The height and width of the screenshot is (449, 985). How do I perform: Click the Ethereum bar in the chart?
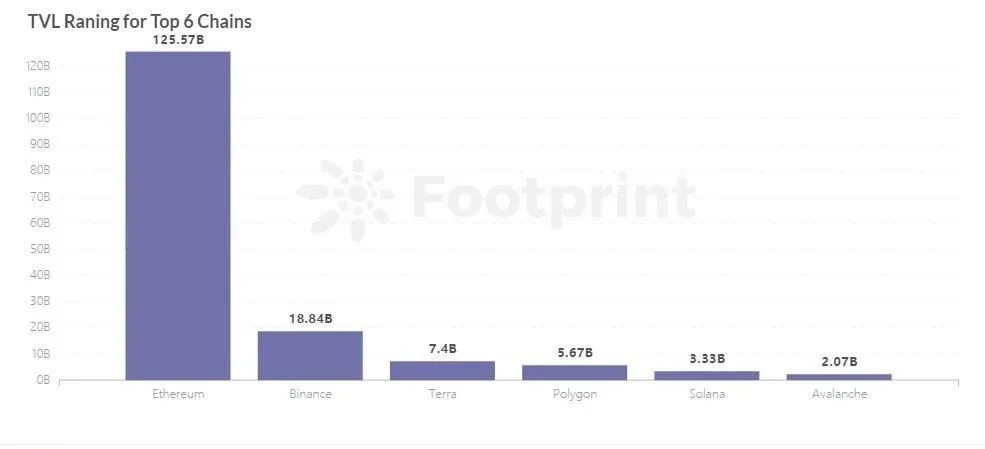[178, 215]
